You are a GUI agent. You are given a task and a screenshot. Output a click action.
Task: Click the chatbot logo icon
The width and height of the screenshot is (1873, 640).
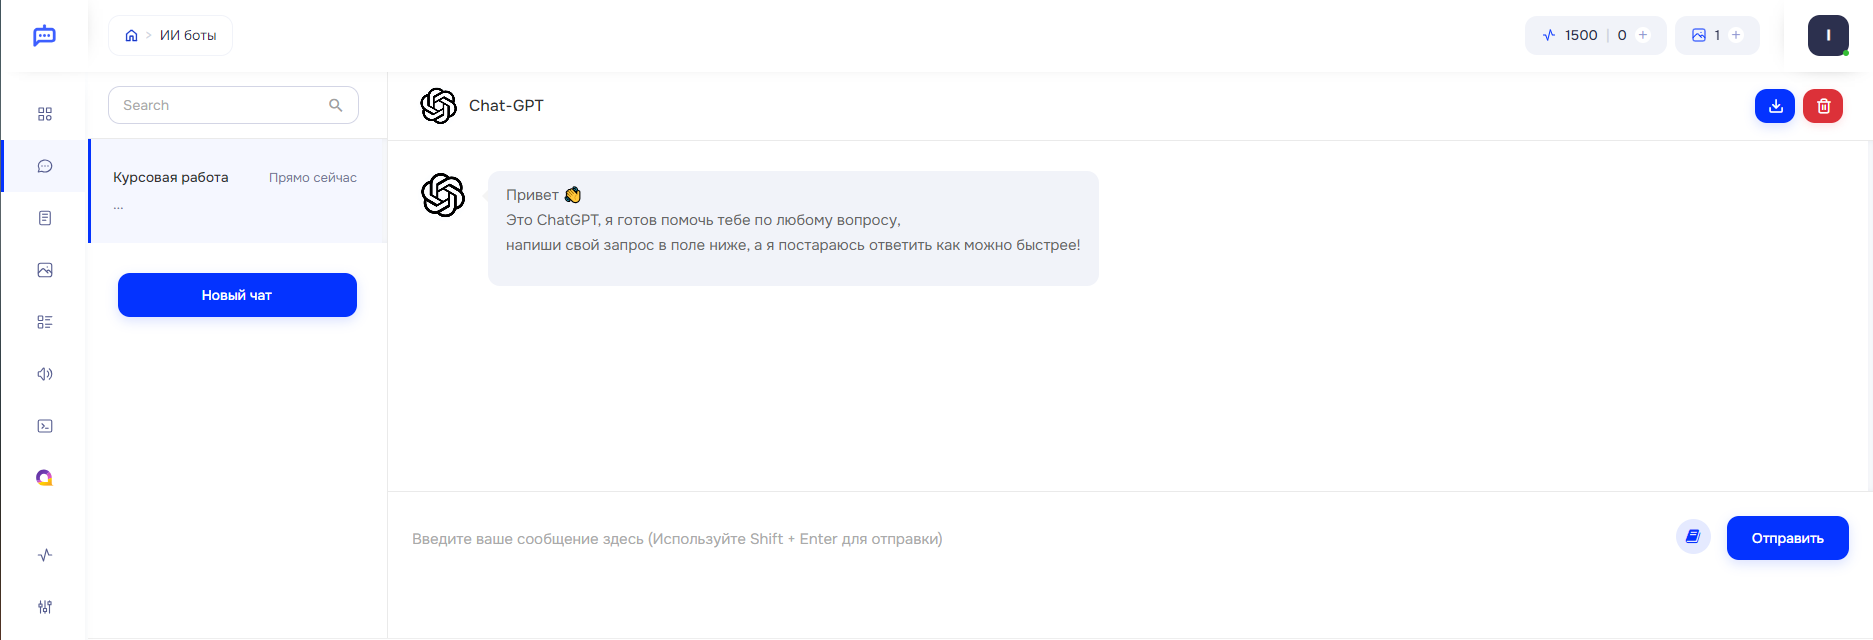(44, 36)
